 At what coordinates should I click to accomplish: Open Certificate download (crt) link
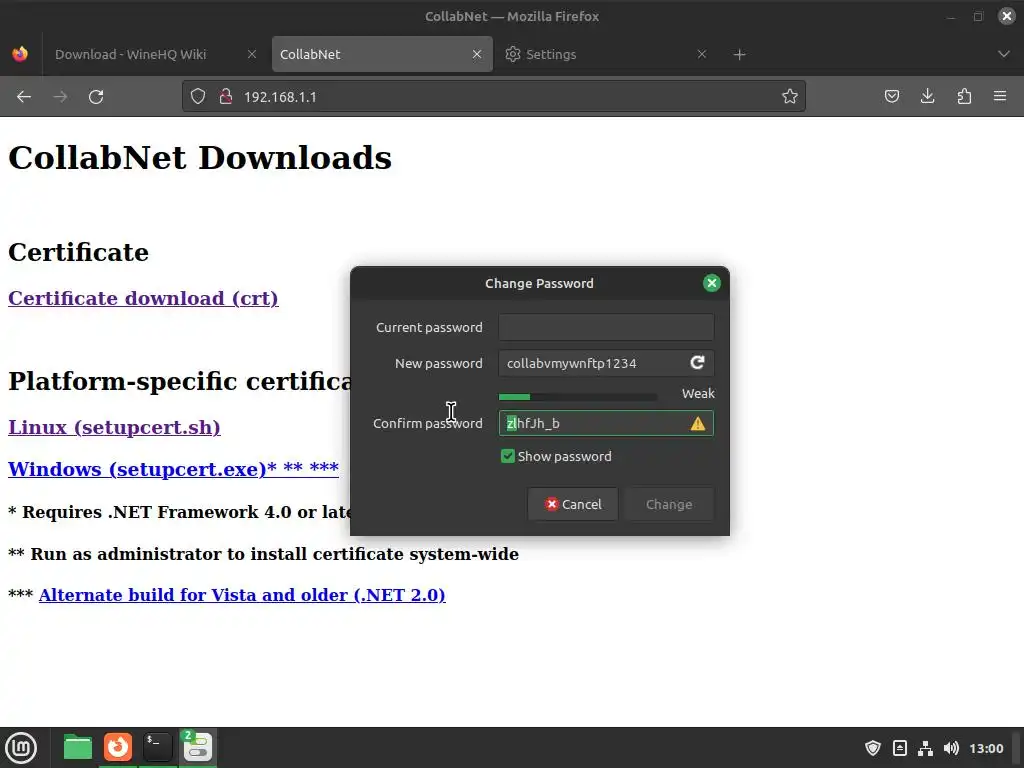tap(143, 298)
